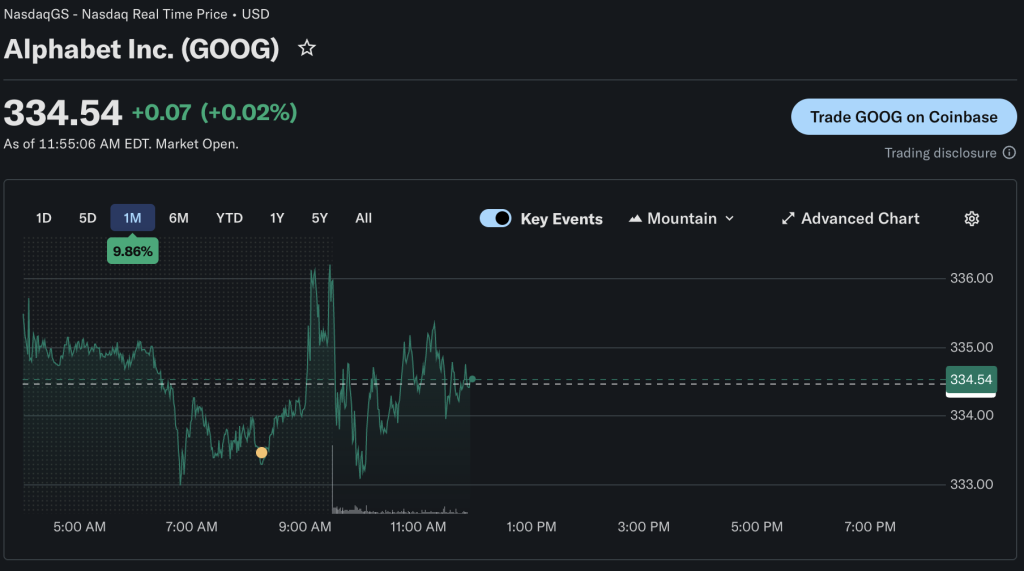View the 5Y chart range
Image resolution: width=1024 pixels, height=571 pixels.
[x=319, y=218]
